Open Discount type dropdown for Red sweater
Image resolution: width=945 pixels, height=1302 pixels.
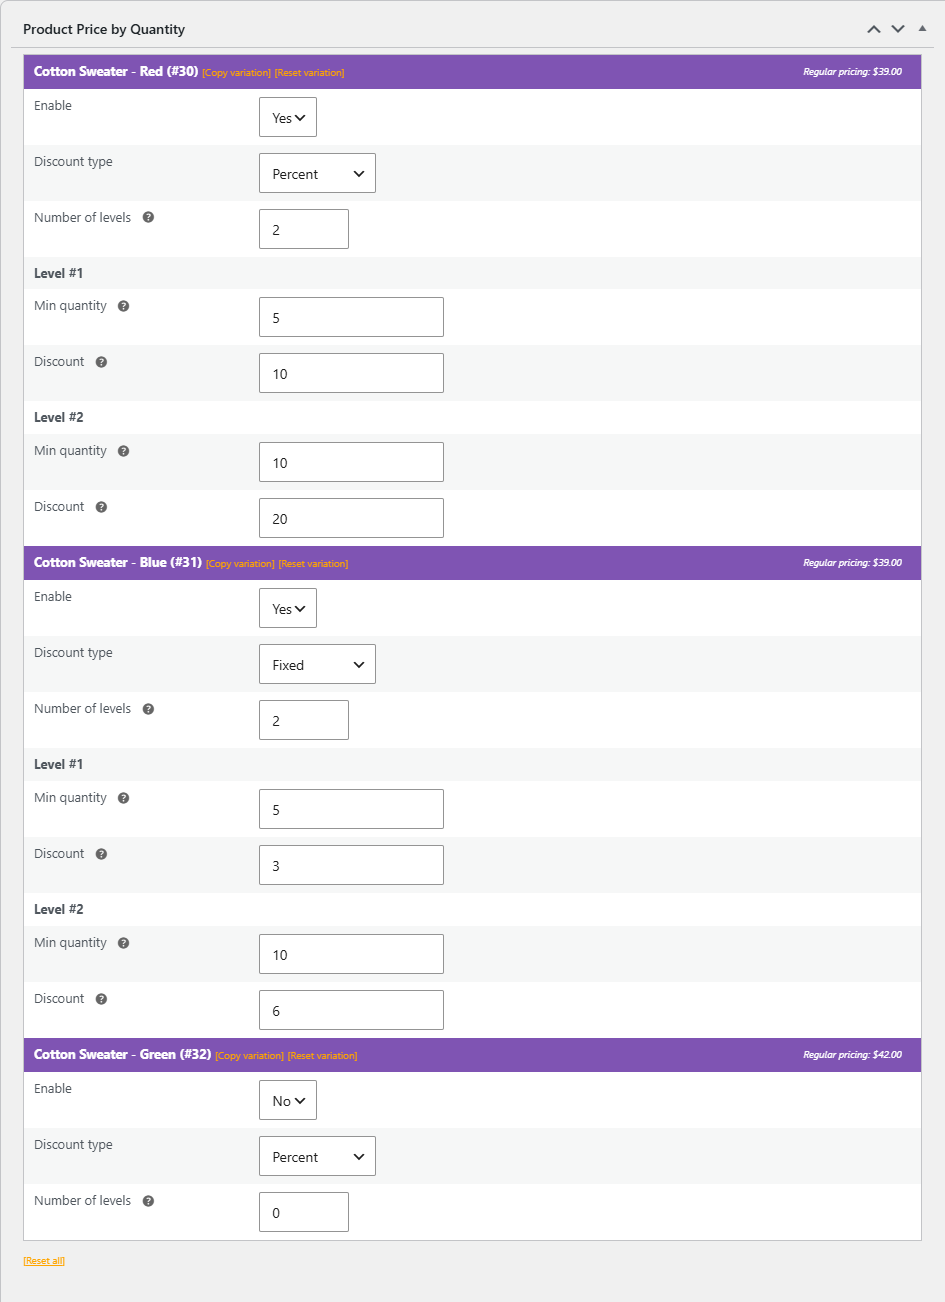click(317, 173)
